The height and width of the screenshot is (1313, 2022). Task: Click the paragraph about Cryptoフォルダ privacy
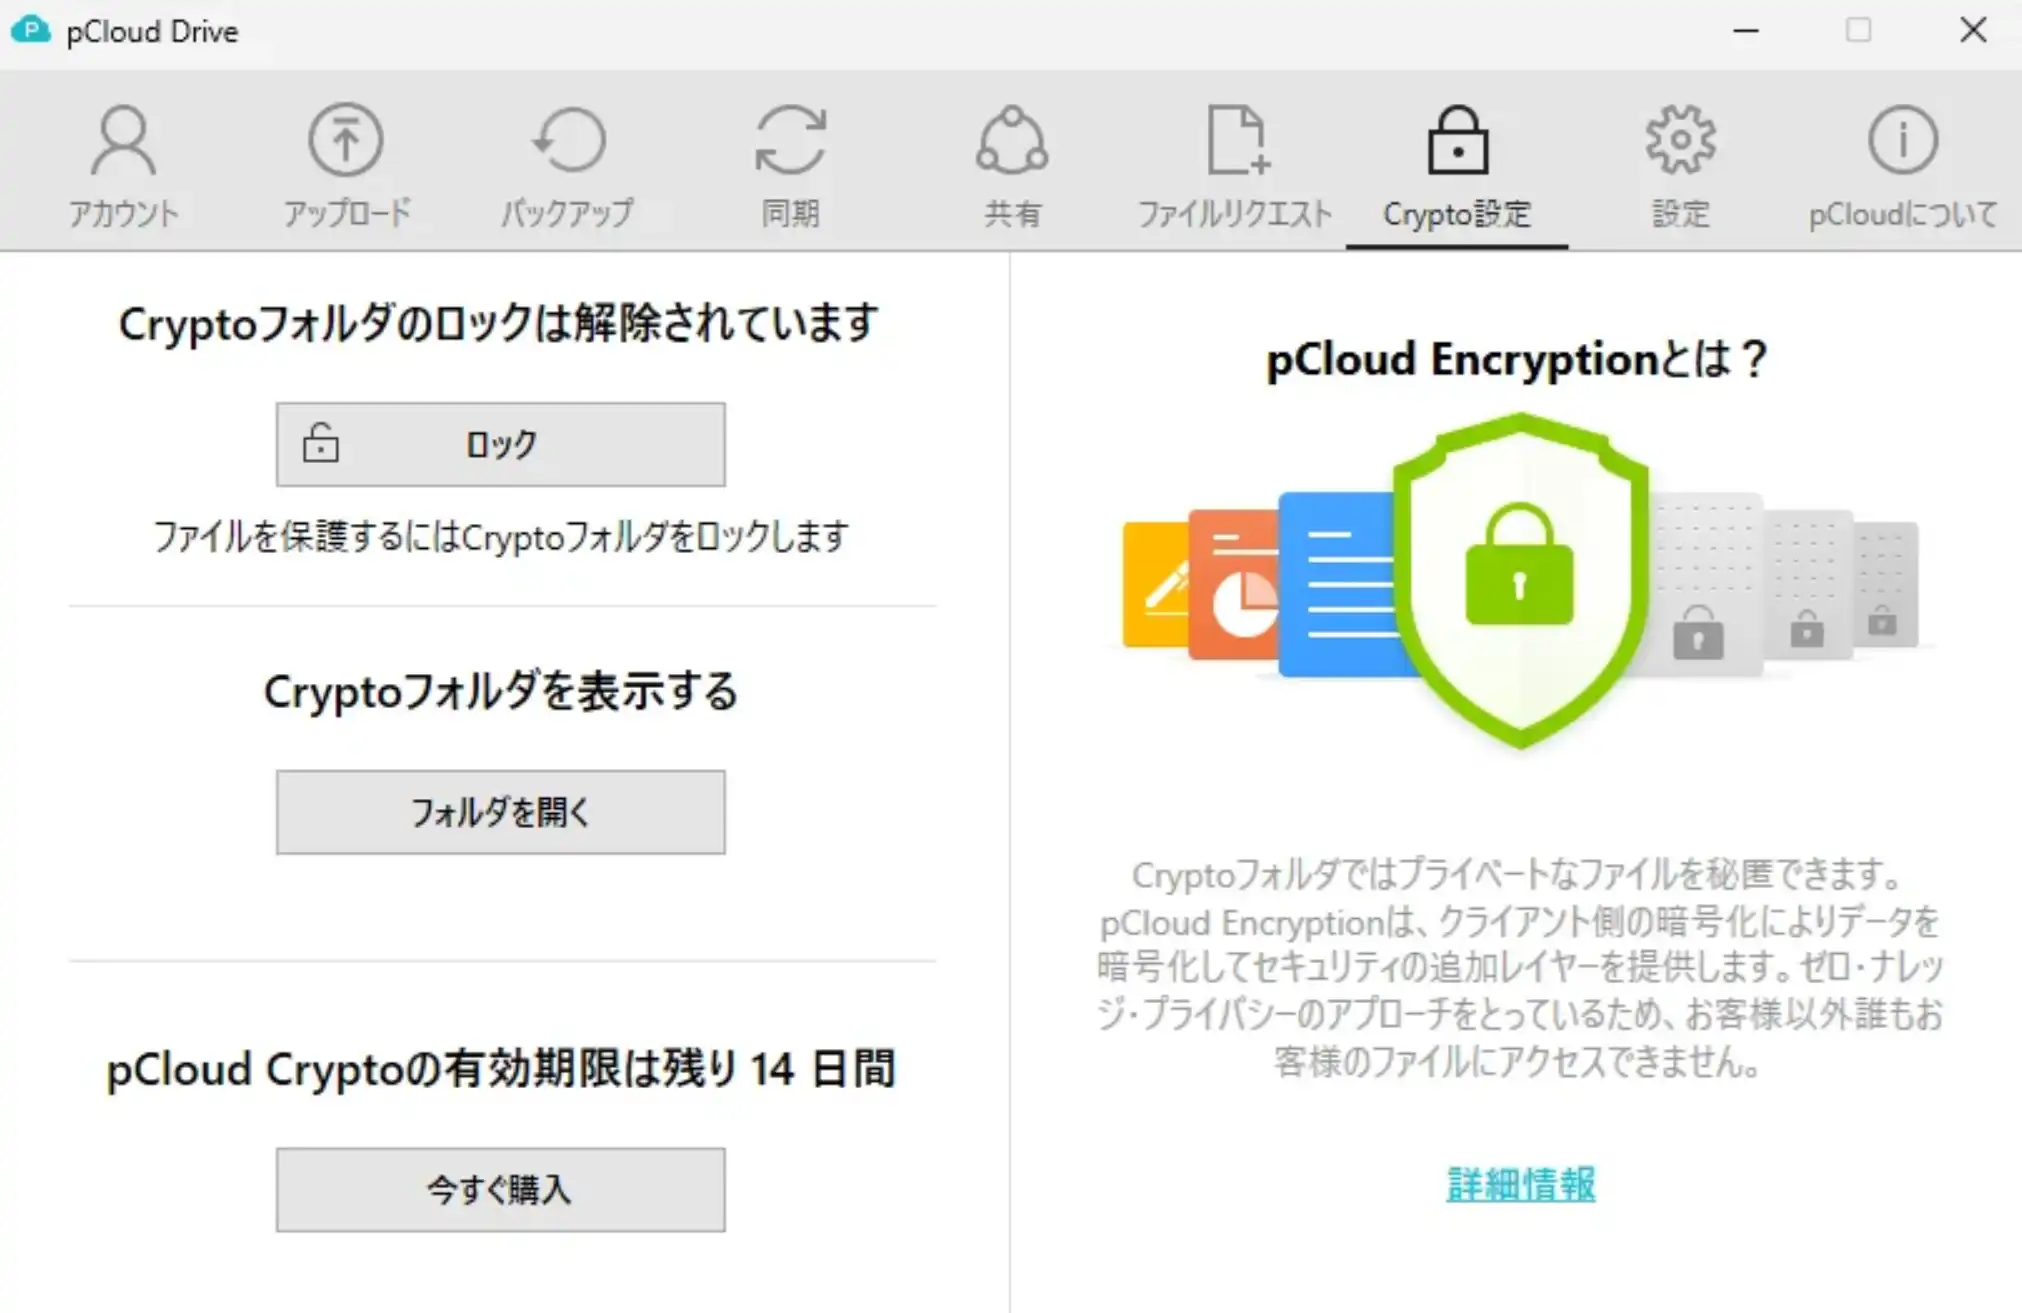pyautogui.click(x=1520, y=968)
